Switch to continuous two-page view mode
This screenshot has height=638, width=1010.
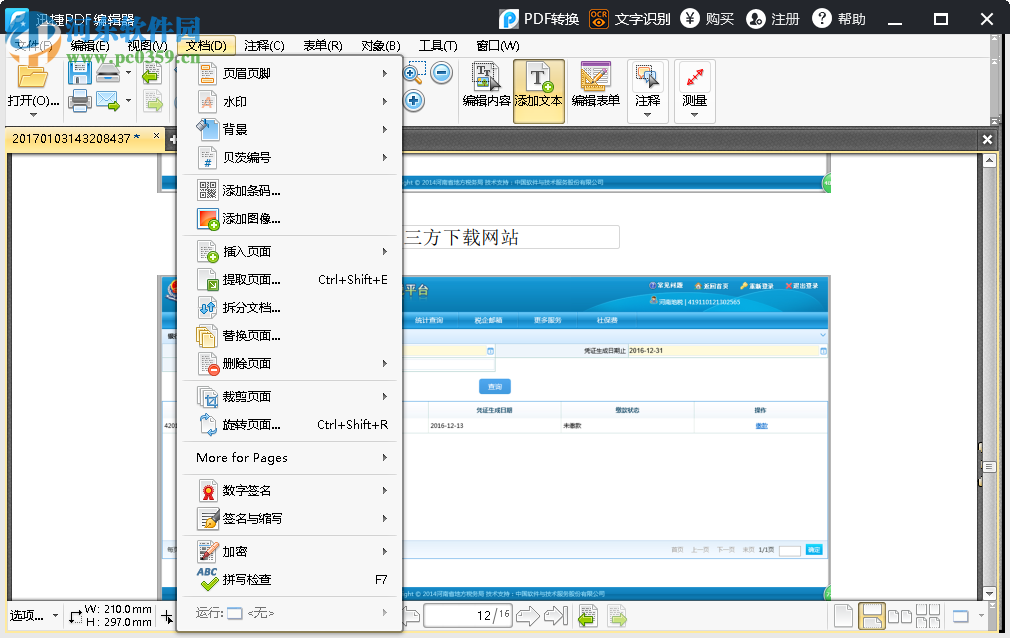click(x=927, y=616)
